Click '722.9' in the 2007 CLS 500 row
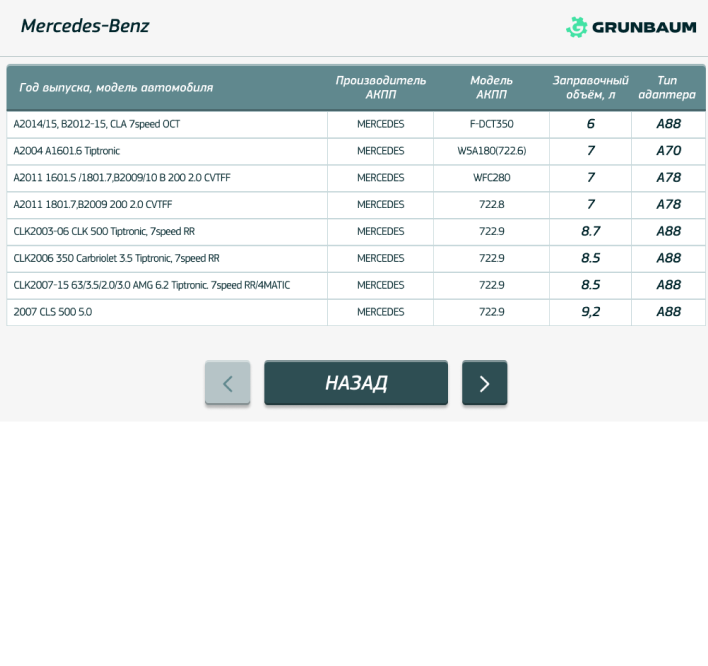 tap(491, 312)
